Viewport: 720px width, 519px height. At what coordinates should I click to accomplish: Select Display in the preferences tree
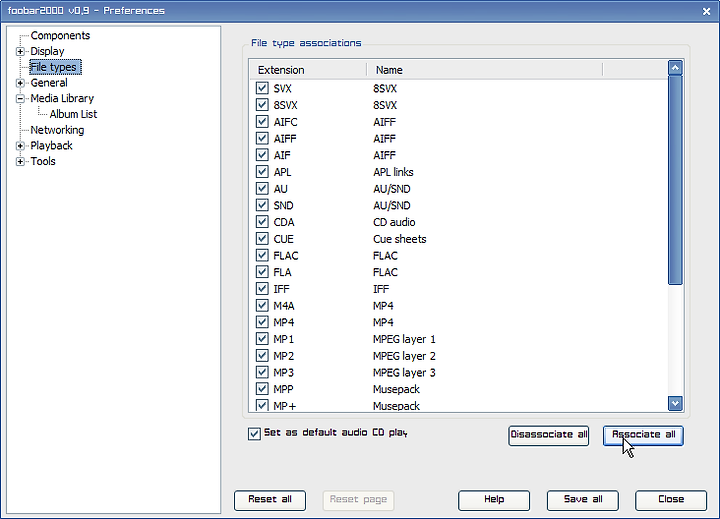[47, 51]
